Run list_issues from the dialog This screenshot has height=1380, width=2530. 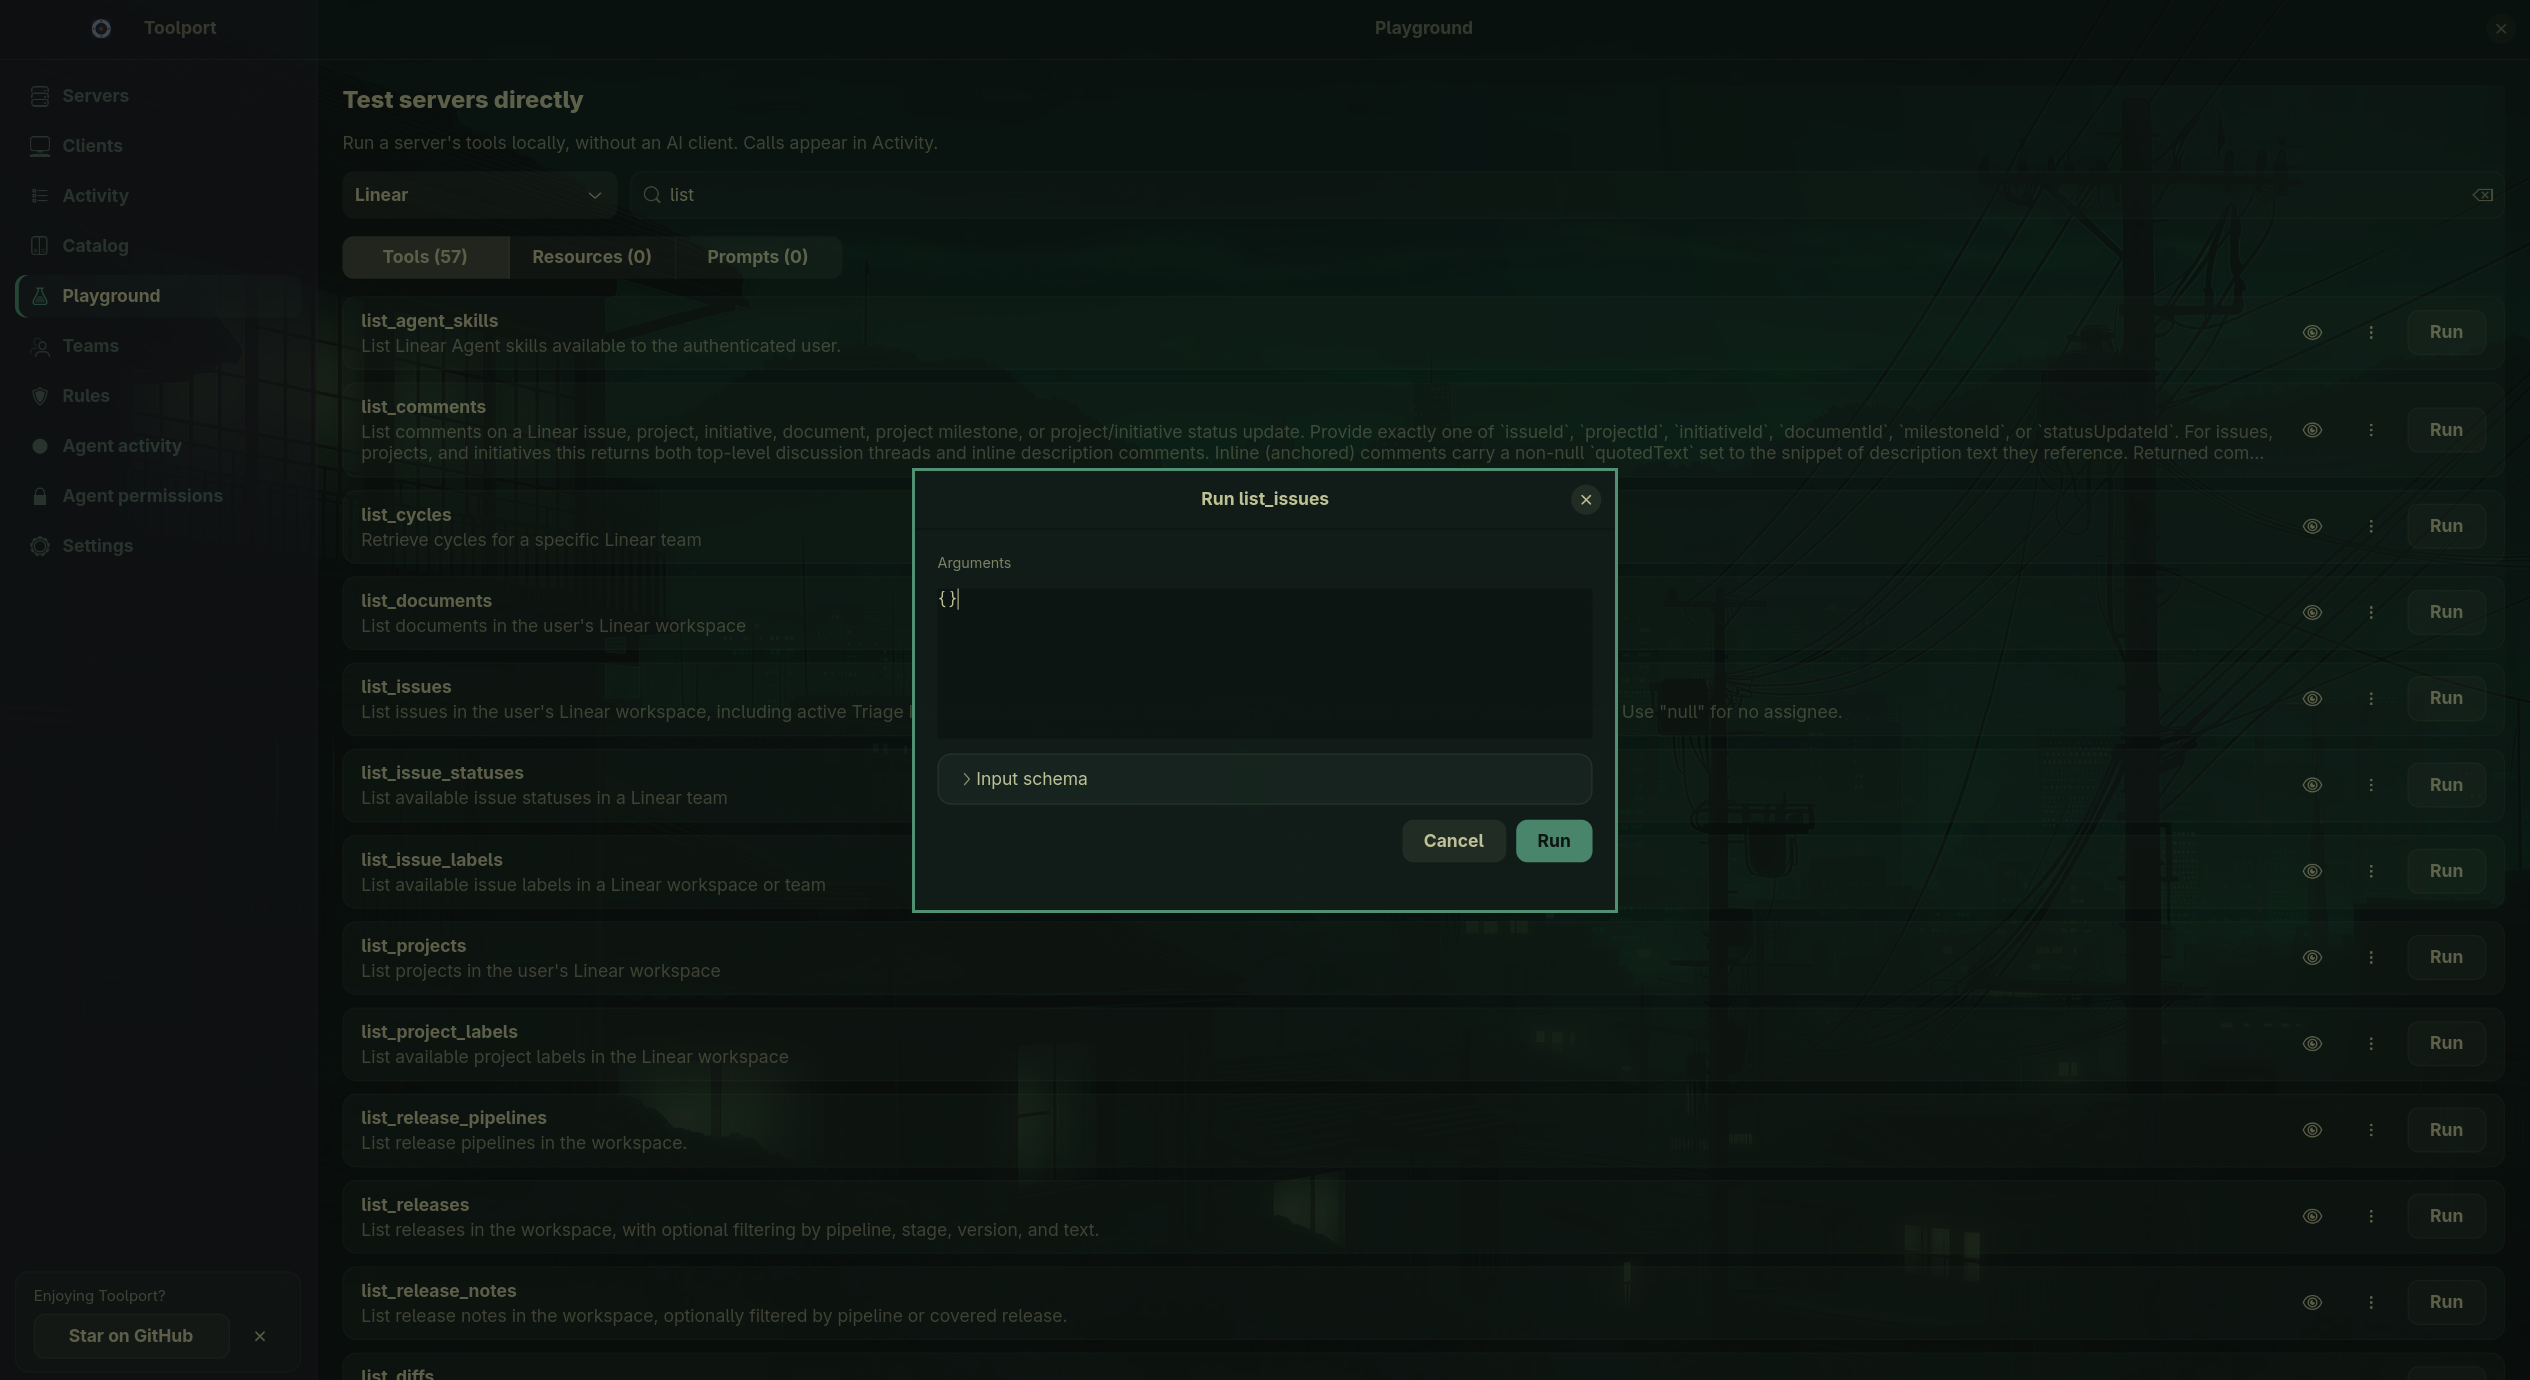[1554, 841]
